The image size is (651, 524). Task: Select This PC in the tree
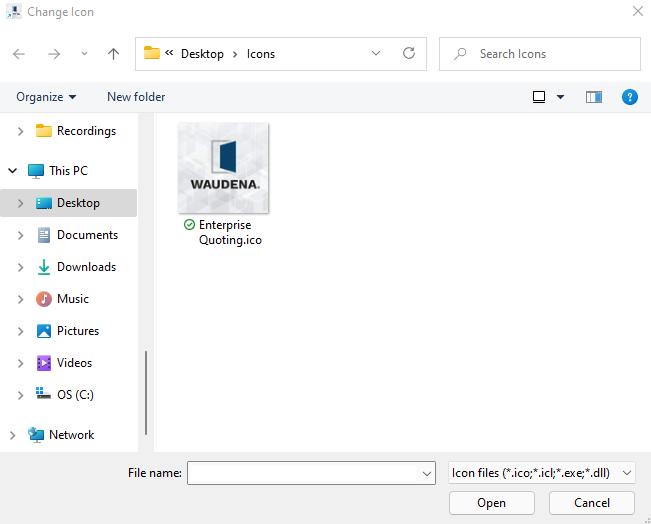click(x=69, y=171)
